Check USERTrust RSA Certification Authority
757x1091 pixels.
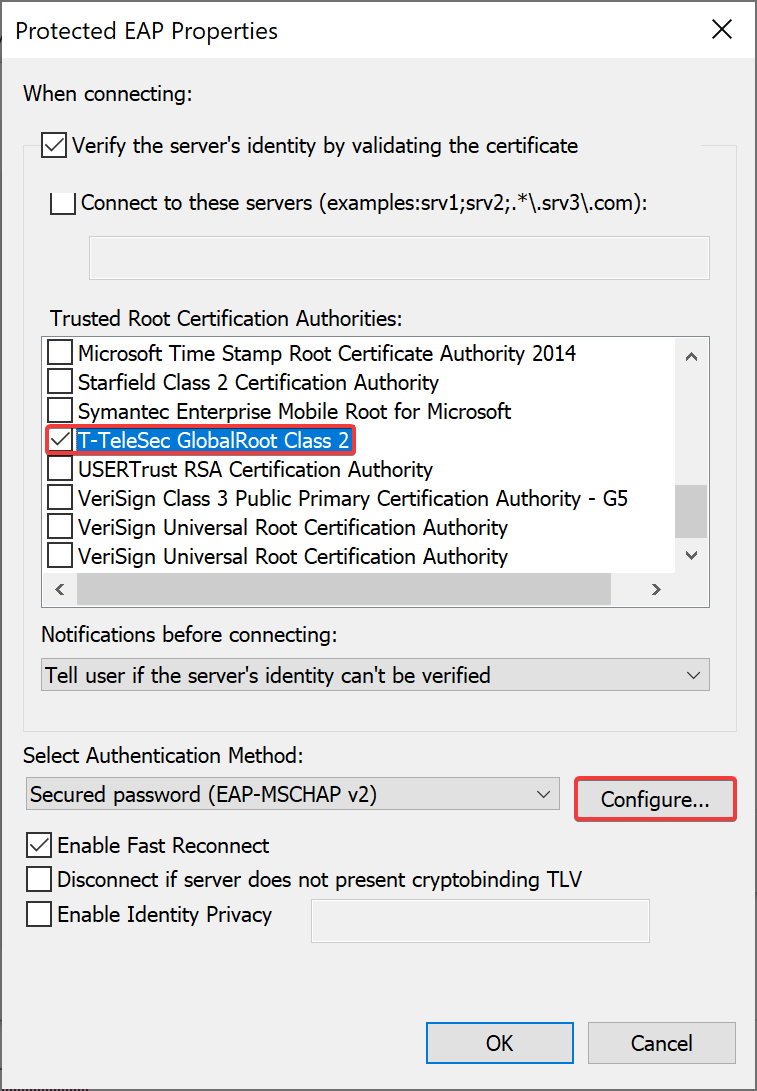[x=60, y=470]
